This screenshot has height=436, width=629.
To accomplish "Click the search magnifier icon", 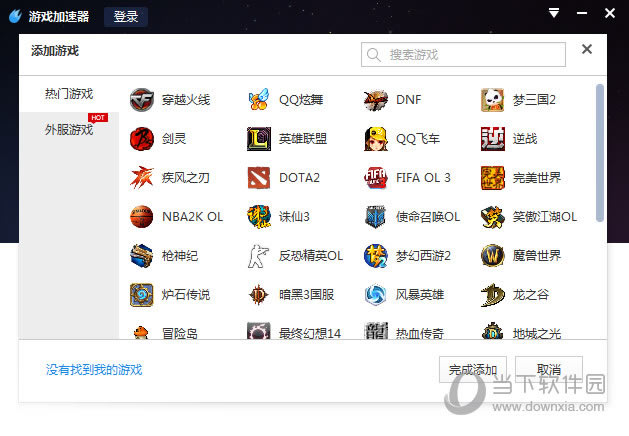I will pos(373,55).
